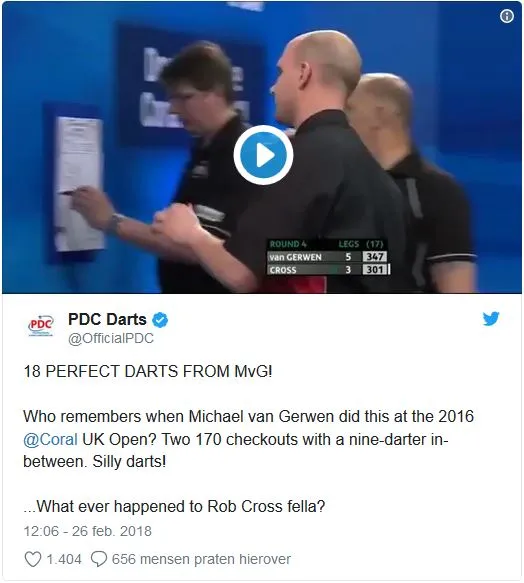Click the PDC profile avatar logo
524x583 pixels.
coord(41,326)
